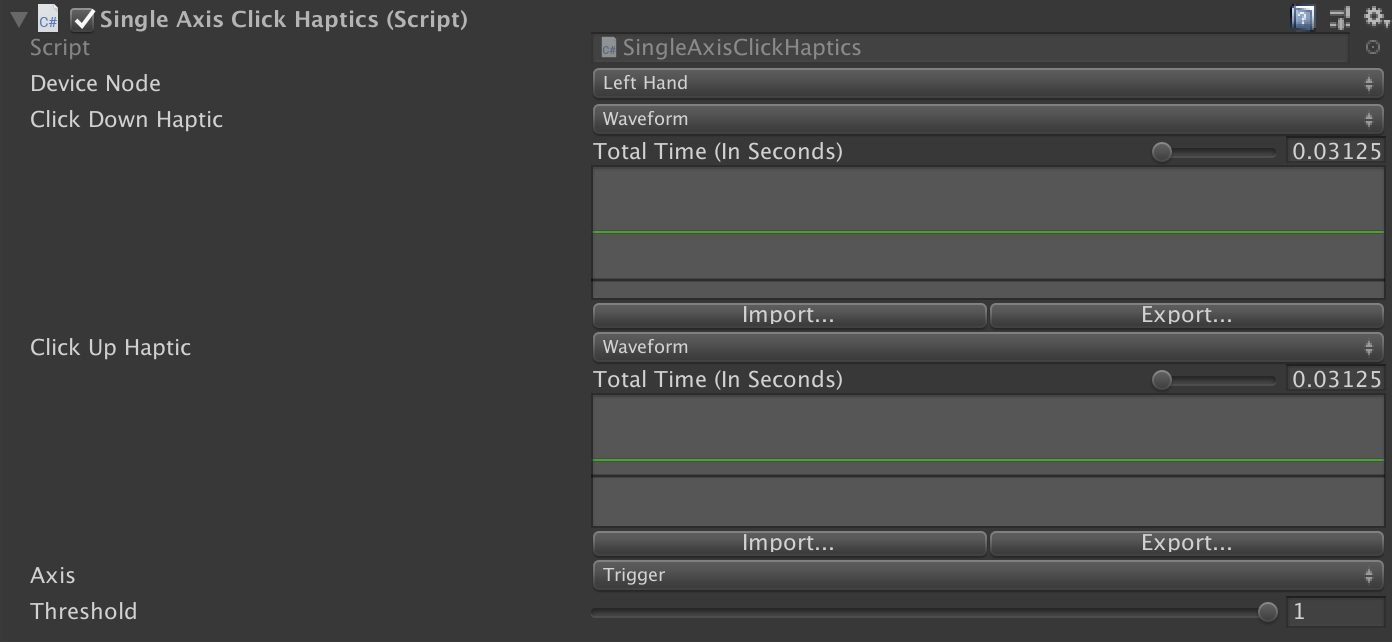
Task: Click Export under Click Up Haptic waveform
Action: coord(1186,542)
